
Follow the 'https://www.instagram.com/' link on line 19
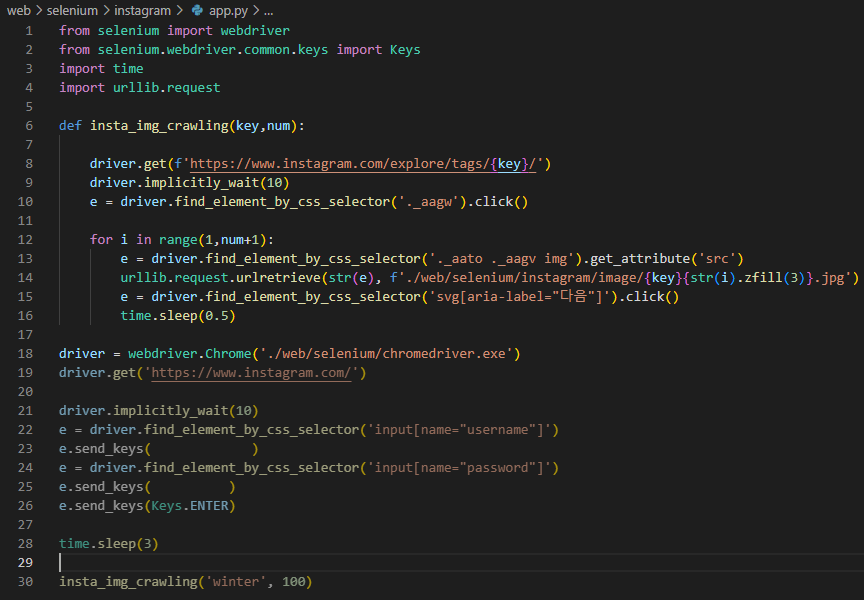point(251,372)
